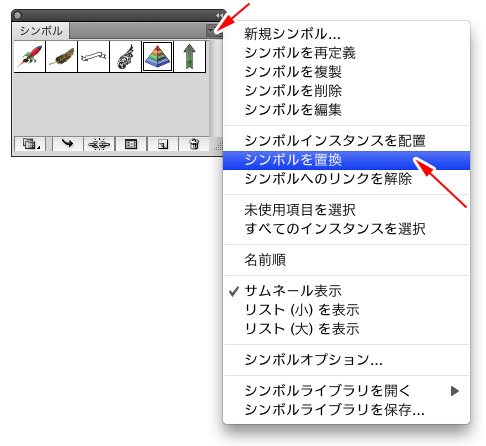The width and height of the screenshot is (486, 446).
Task: Select the シンボル panel tab
Action: pyautogui.click(x=41, y=31)
